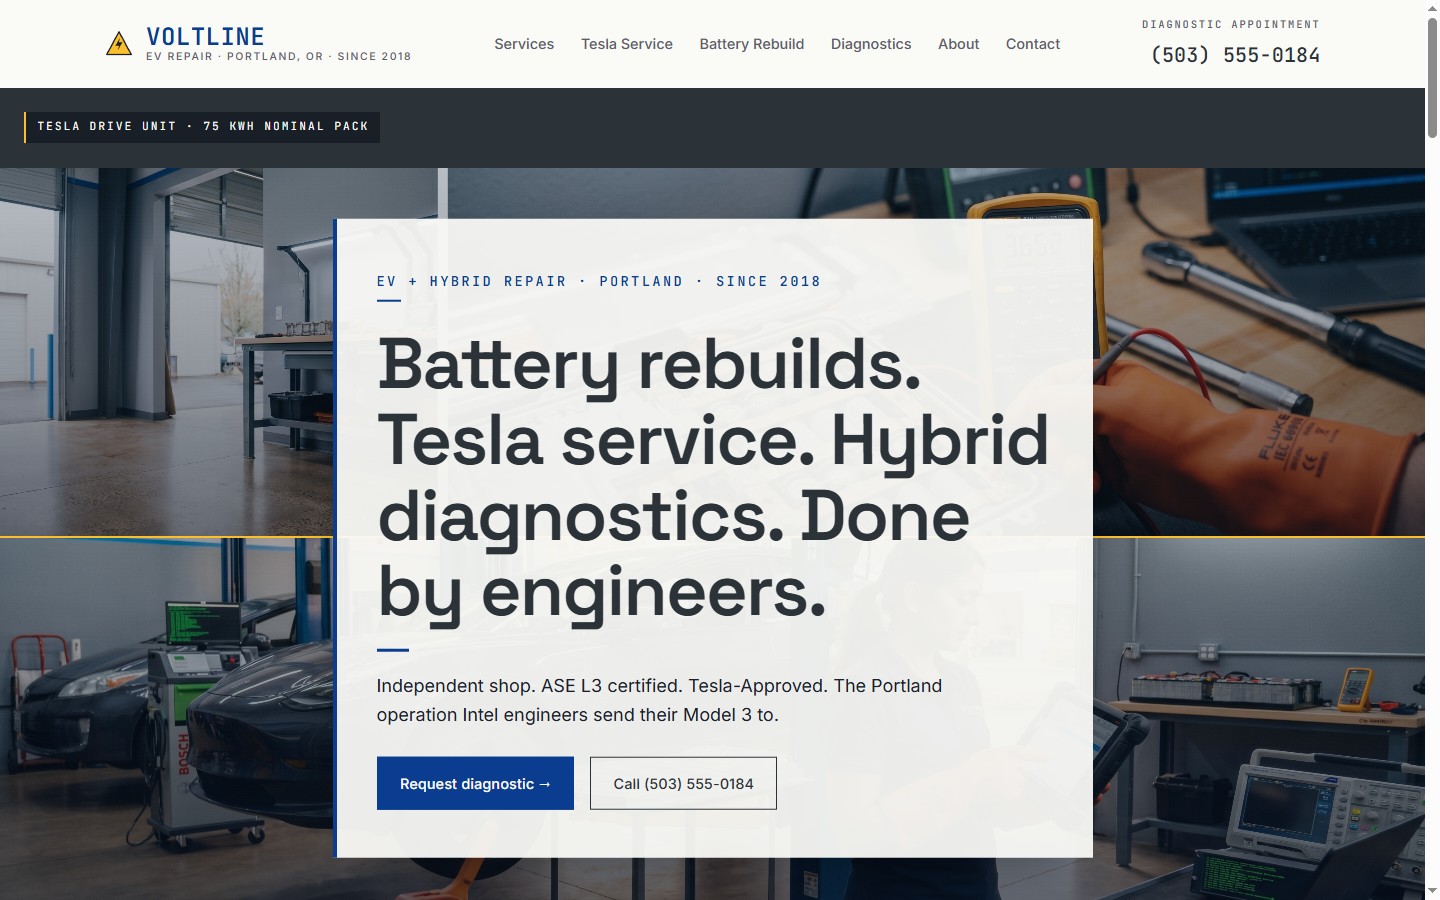Click the scrollbar up arrow
The height and width of the screenshot is (900, 1440).
[x=1432, y=8]
